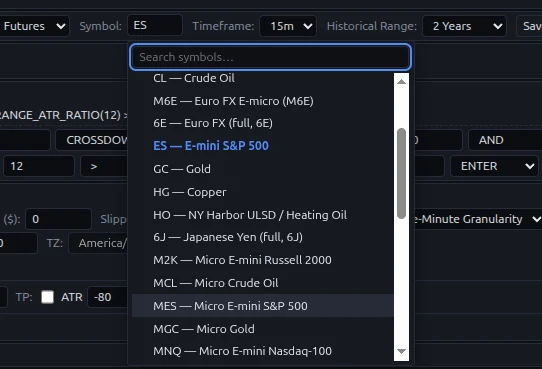Open the Futures asset type dropdown
542x369 pixels.
coord(34,26)
